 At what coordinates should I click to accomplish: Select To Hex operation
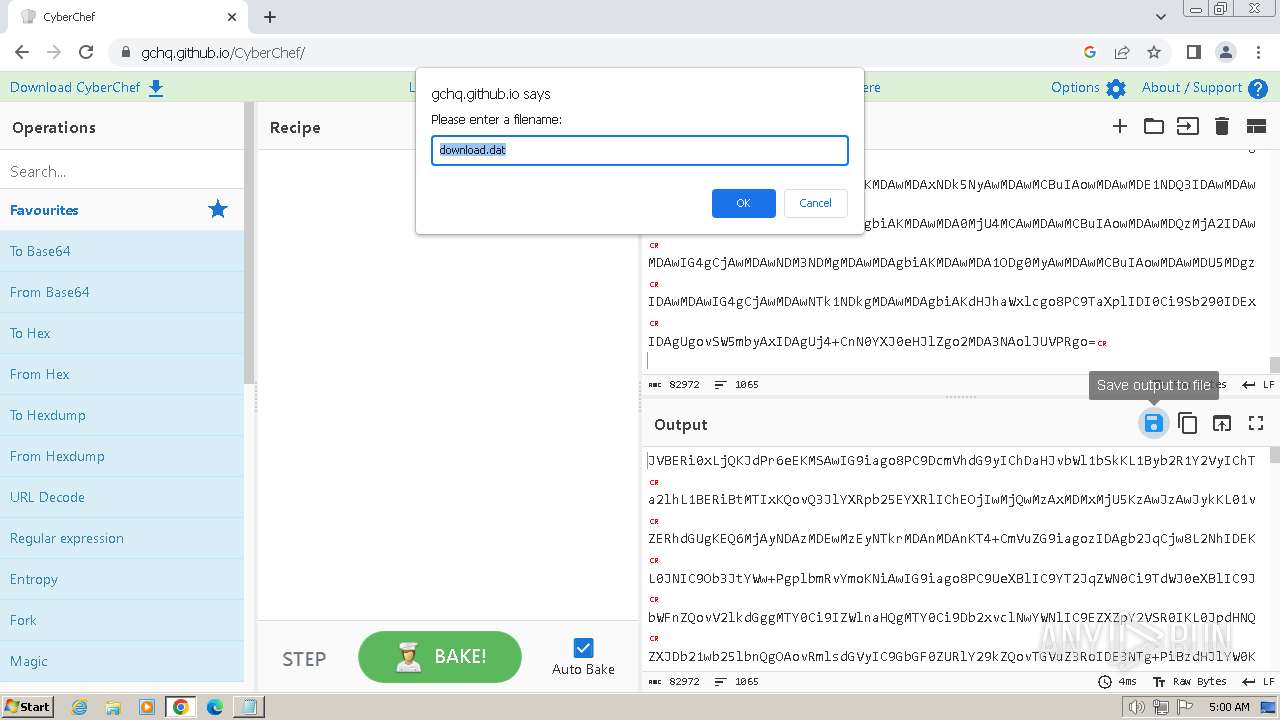tap(122, 333)
